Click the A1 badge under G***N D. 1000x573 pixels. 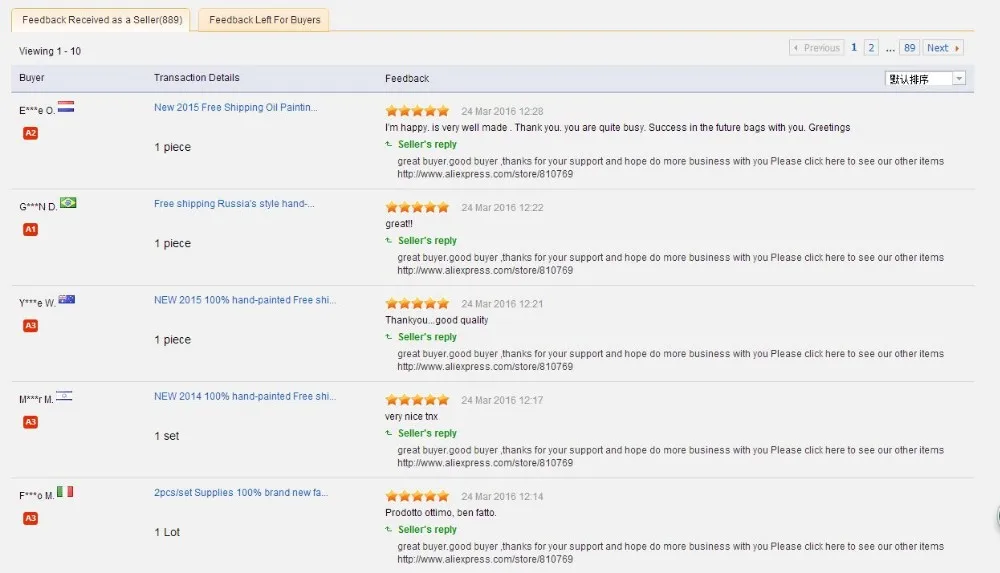(x=31, y=230)
